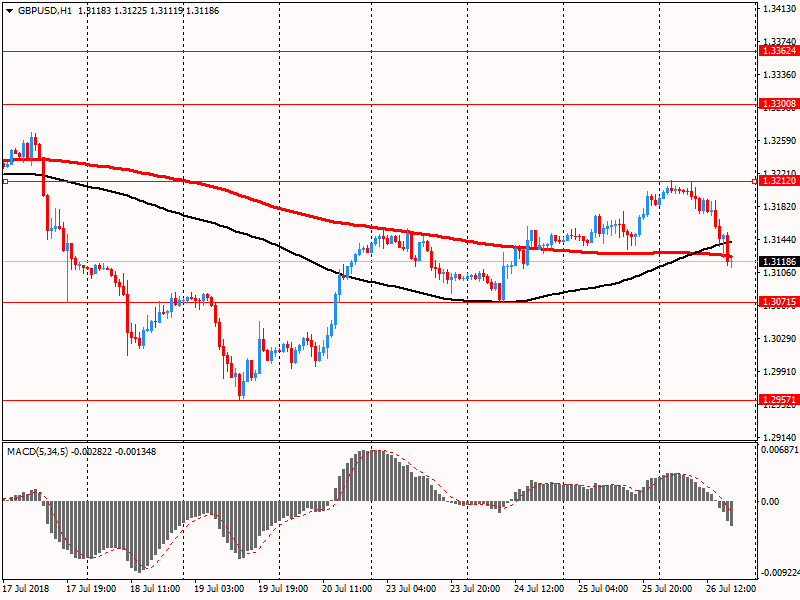Click the MACD scale value -0.009224
The image size is (800, 600).
[780, 573]
